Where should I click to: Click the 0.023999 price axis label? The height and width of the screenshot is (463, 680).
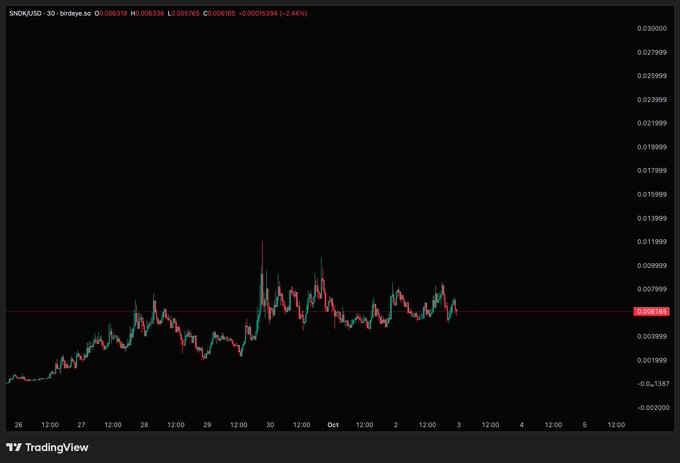tap(652, 100)
